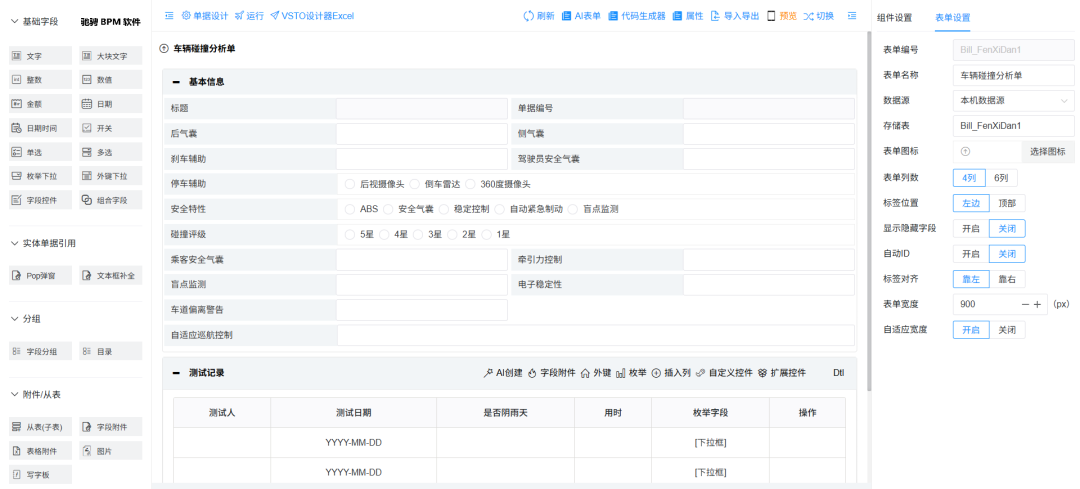The height and width of the screenshot is (489, 1080).
Task: Click 插入列 in the table toolbar
Action: pos(671,373)
